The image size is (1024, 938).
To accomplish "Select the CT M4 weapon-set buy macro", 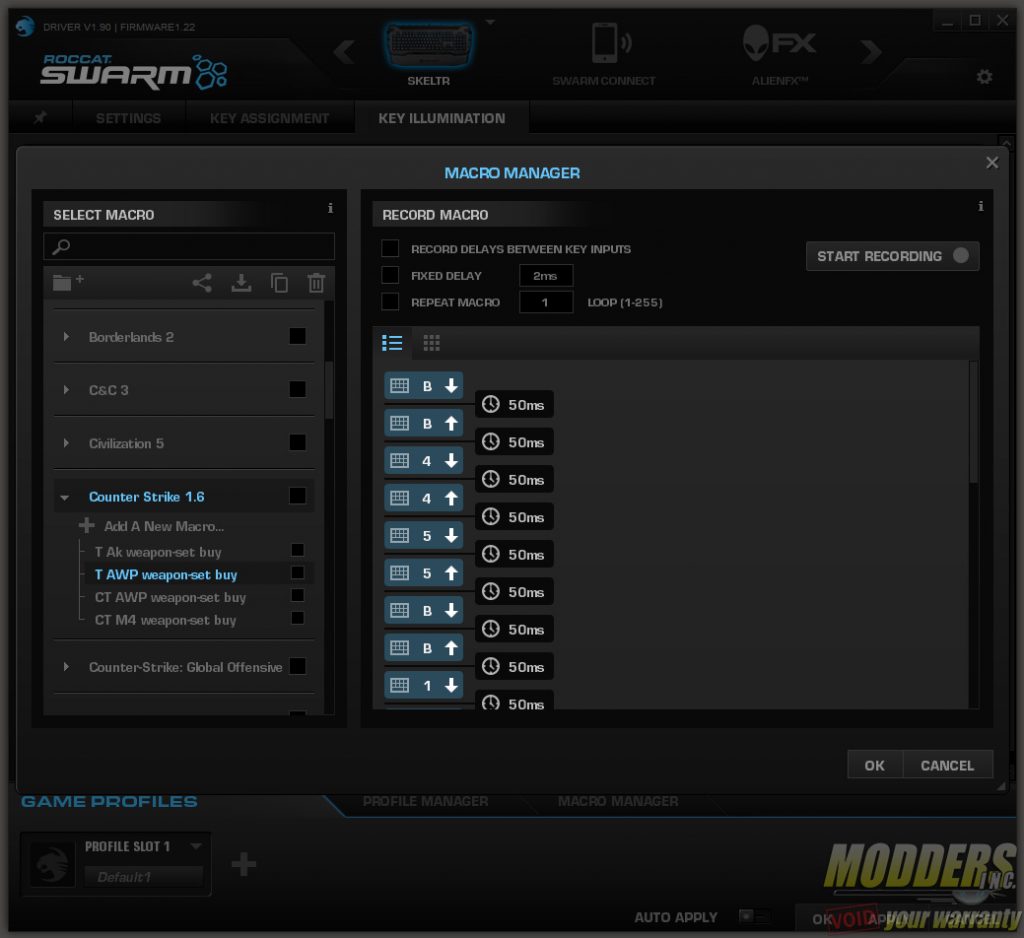I will click(x=165, y=620).
